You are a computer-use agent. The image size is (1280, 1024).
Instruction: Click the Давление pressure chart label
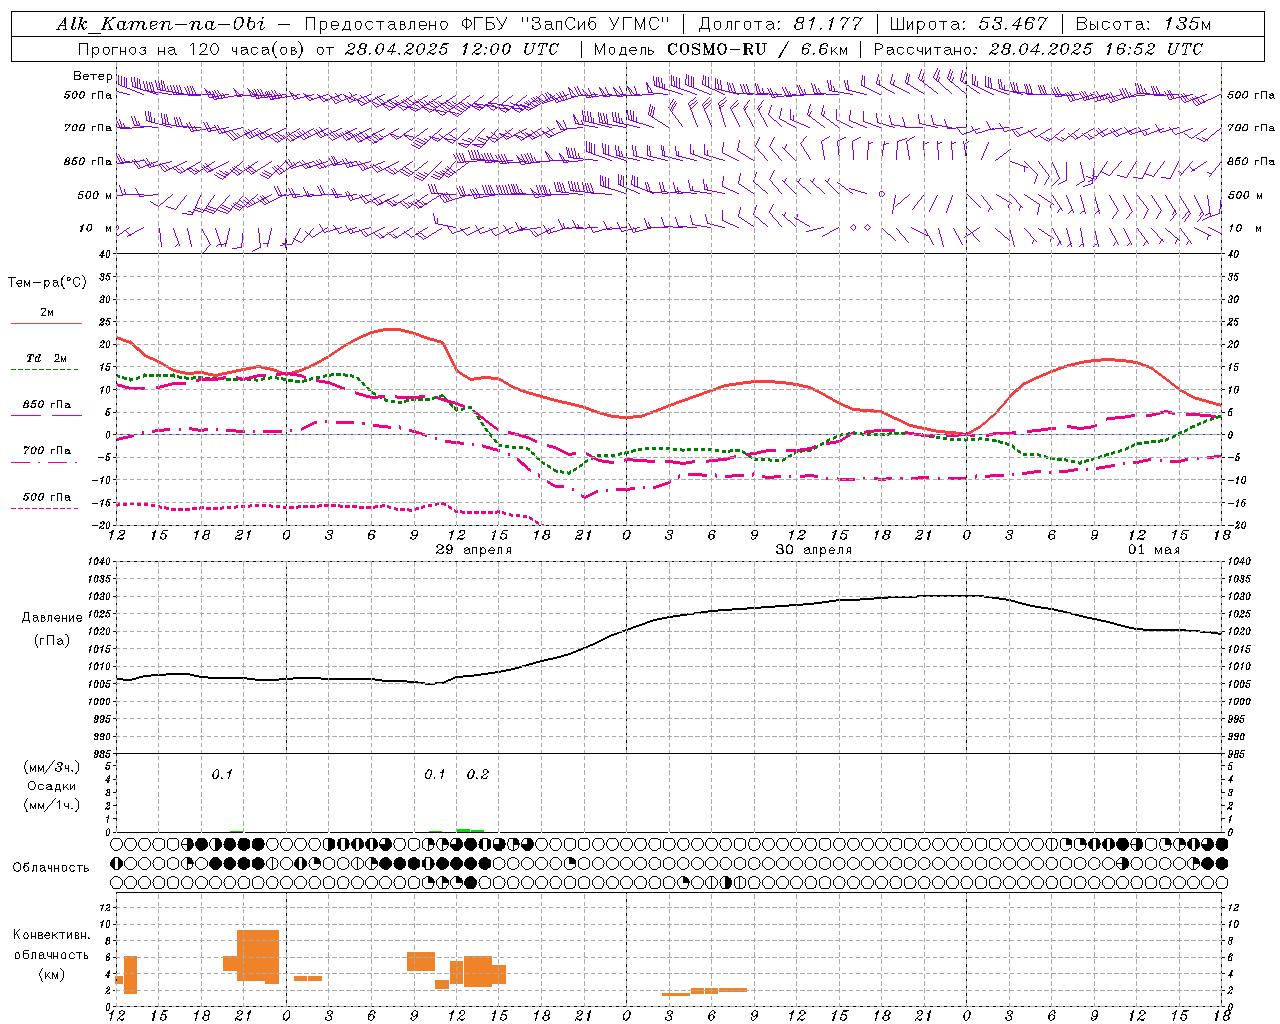[52, 618]
